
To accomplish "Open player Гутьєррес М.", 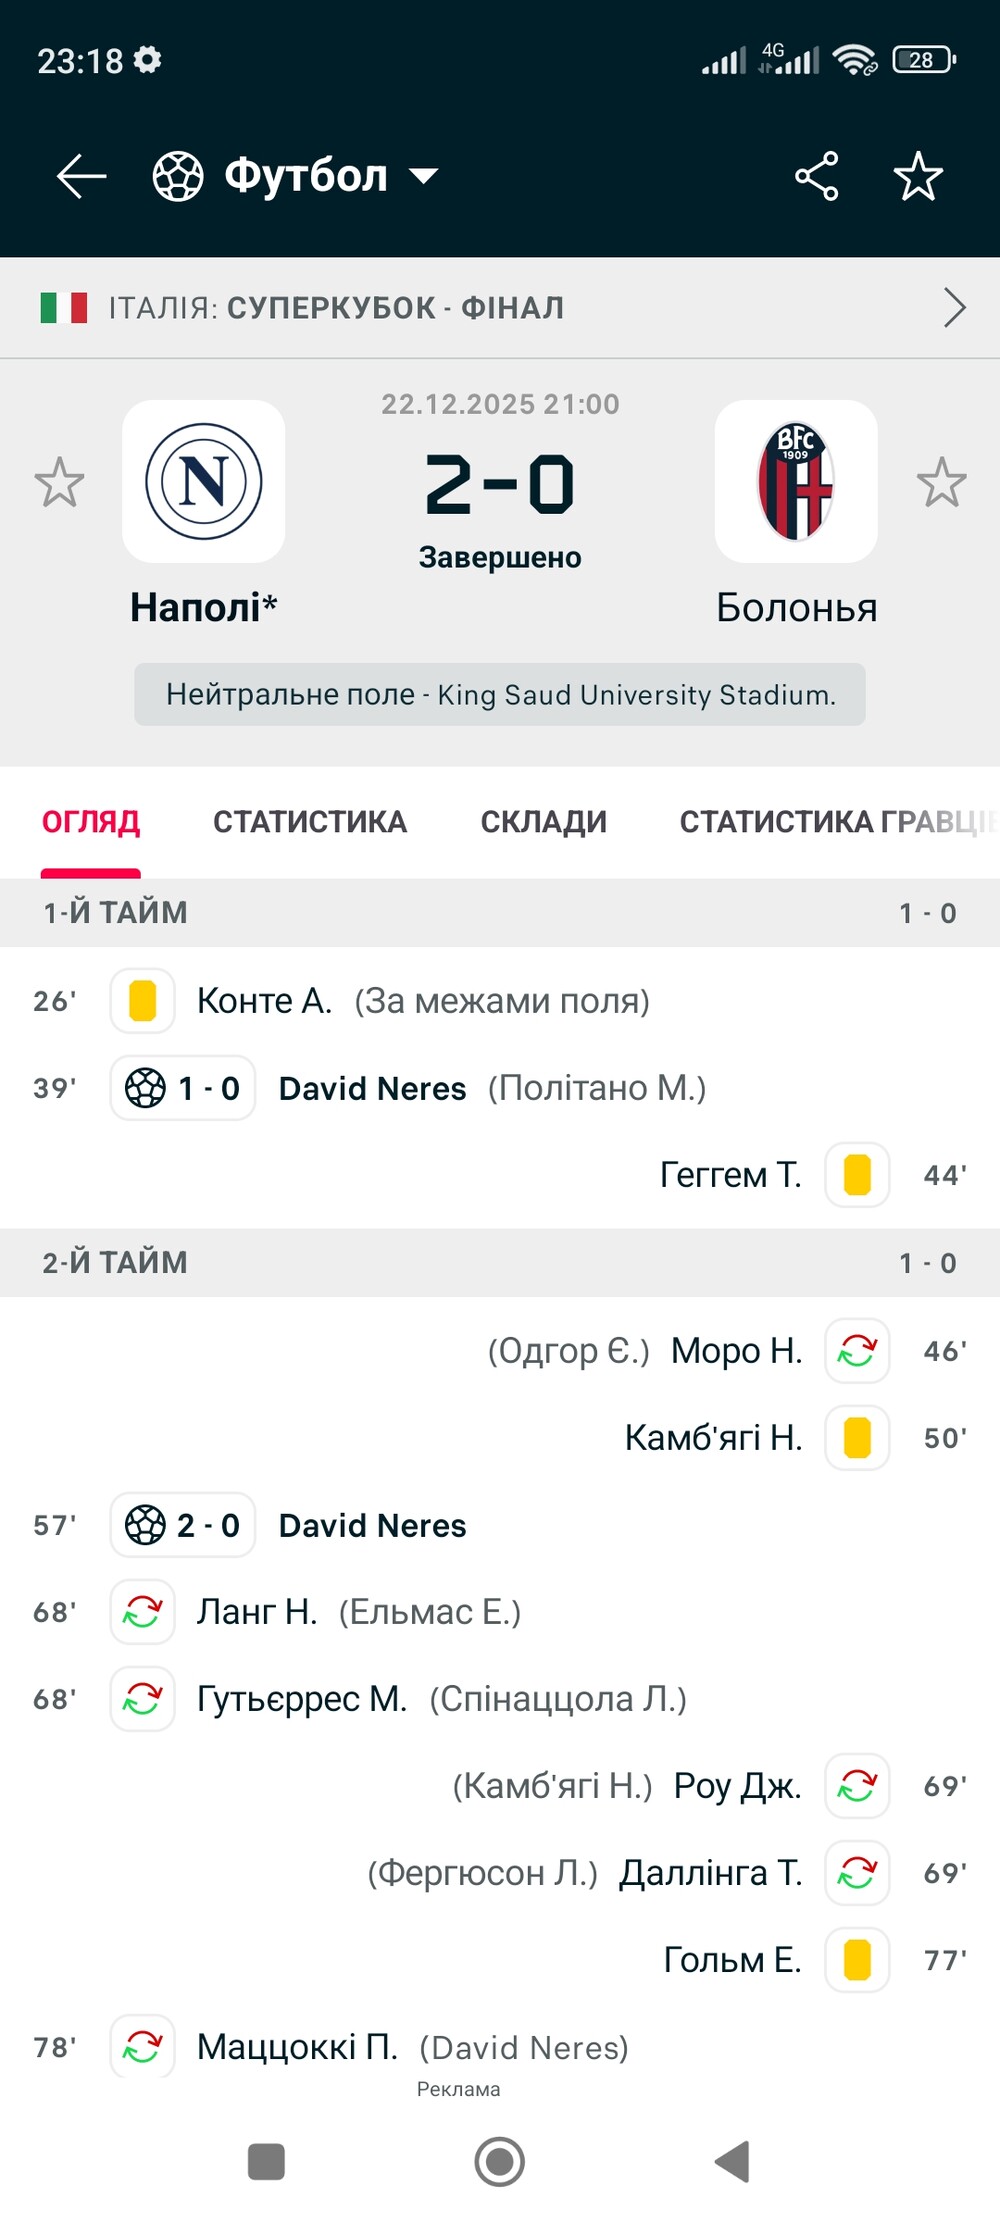I will click(302, 1699).
